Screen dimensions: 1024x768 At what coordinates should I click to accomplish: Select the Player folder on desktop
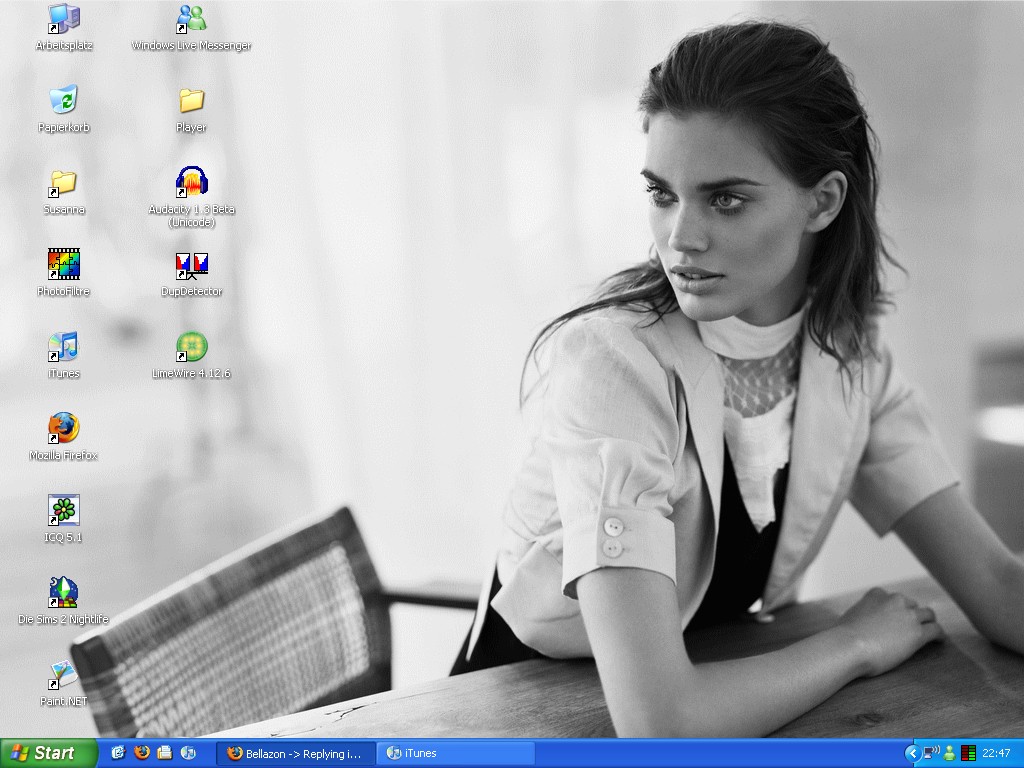coord(191,101)
